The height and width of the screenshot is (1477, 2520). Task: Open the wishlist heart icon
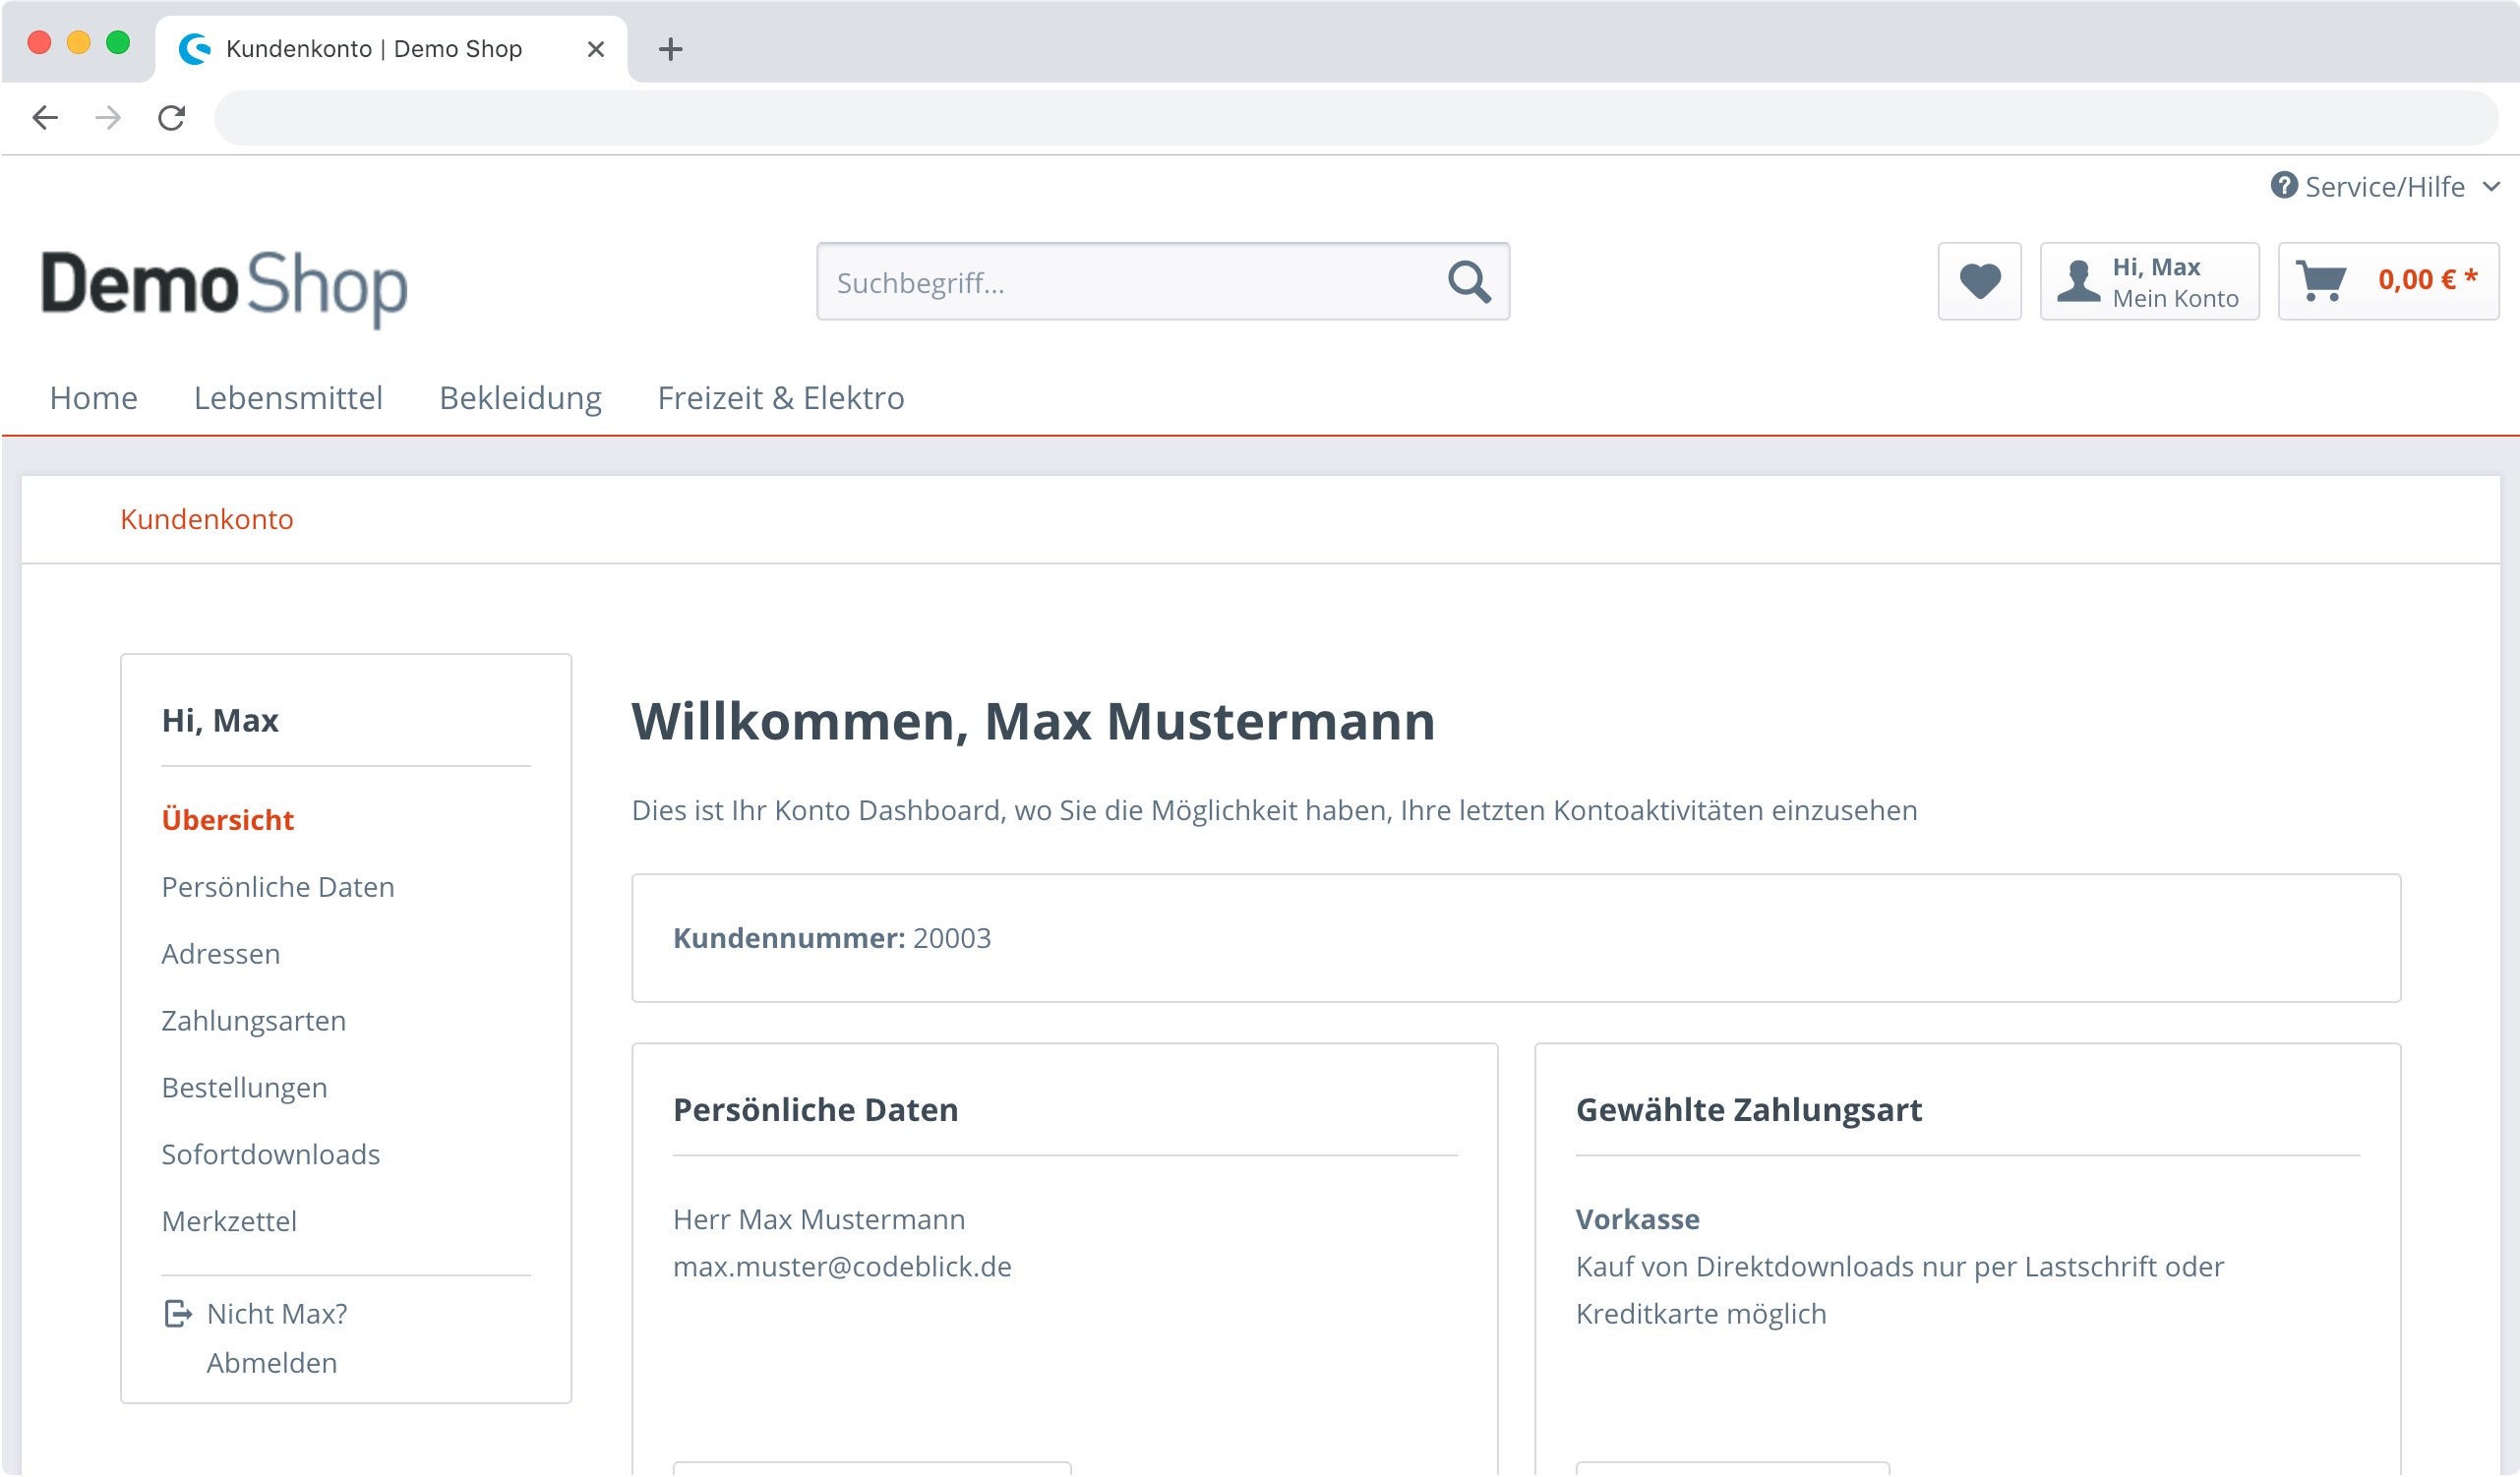pyautogui.click(x=1979, y=281)
